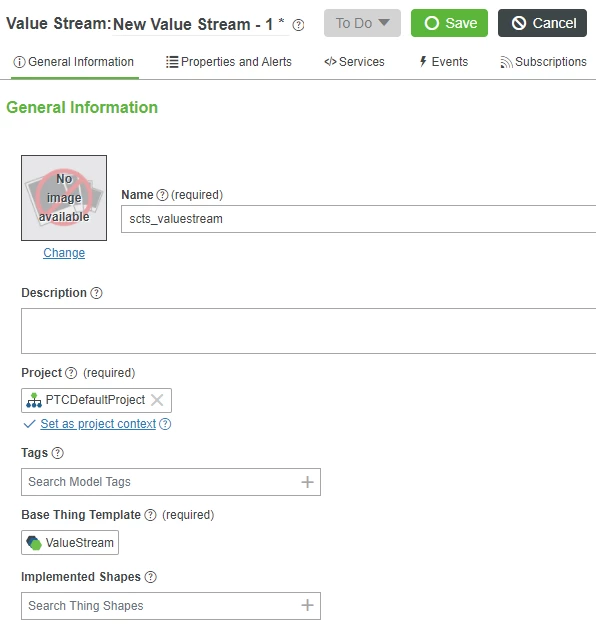Click the Search Thing Shapes field

(x=171, y=606)
